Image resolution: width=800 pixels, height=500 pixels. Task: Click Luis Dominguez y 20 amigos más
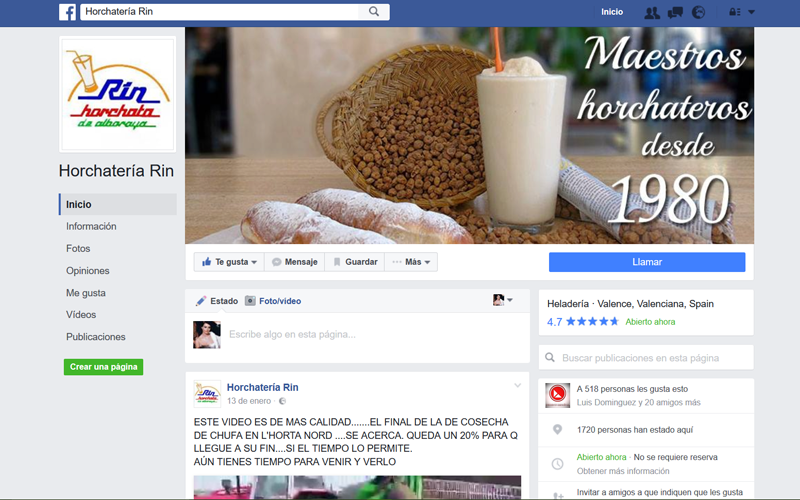639,403
